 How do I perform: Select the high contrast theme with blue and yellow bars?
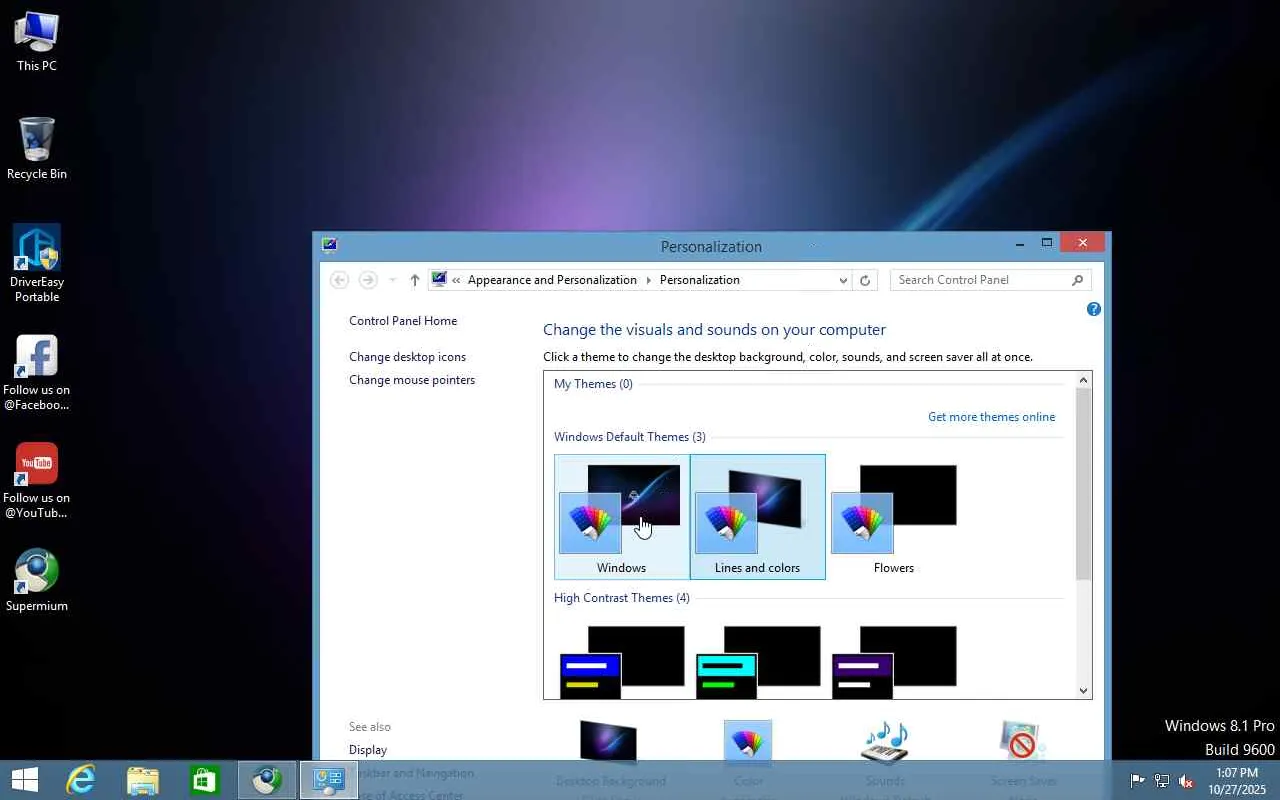point(622,660)
